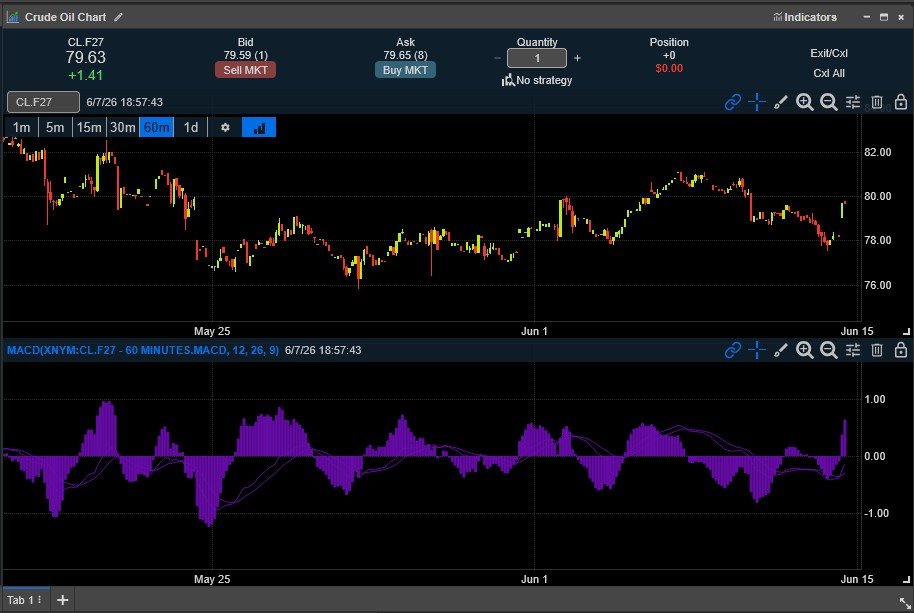This screenshot has height=613, width=914.
Task: Toggle lock on the MACD panel
Action: click(901, 350)
